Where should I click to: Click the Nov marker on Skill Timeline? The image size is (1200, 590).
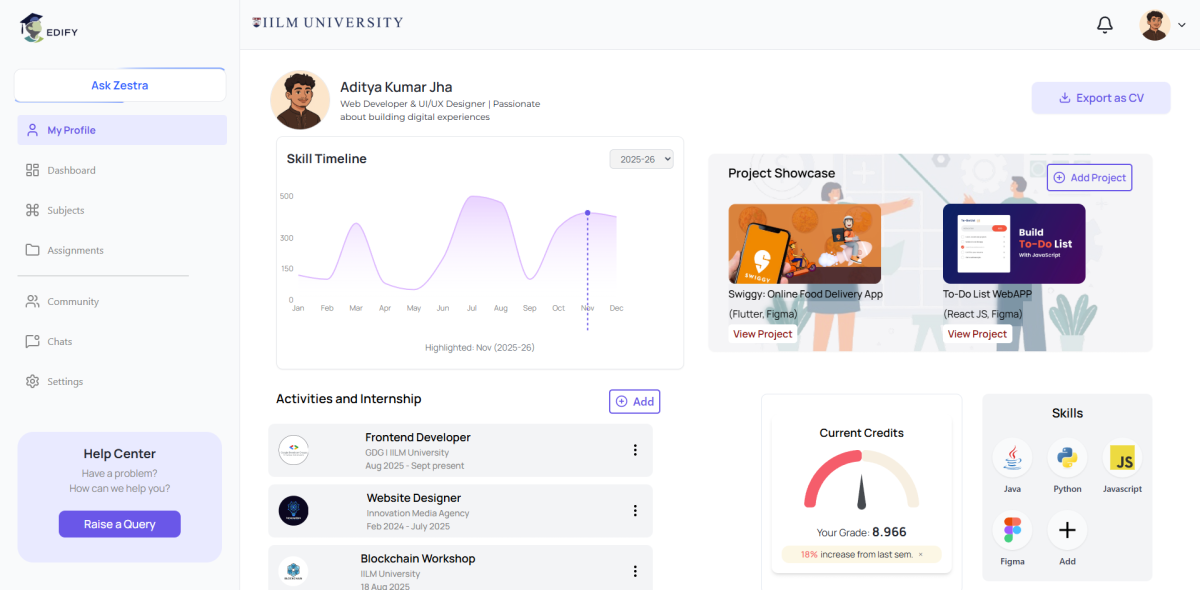[x=587, y=213]
